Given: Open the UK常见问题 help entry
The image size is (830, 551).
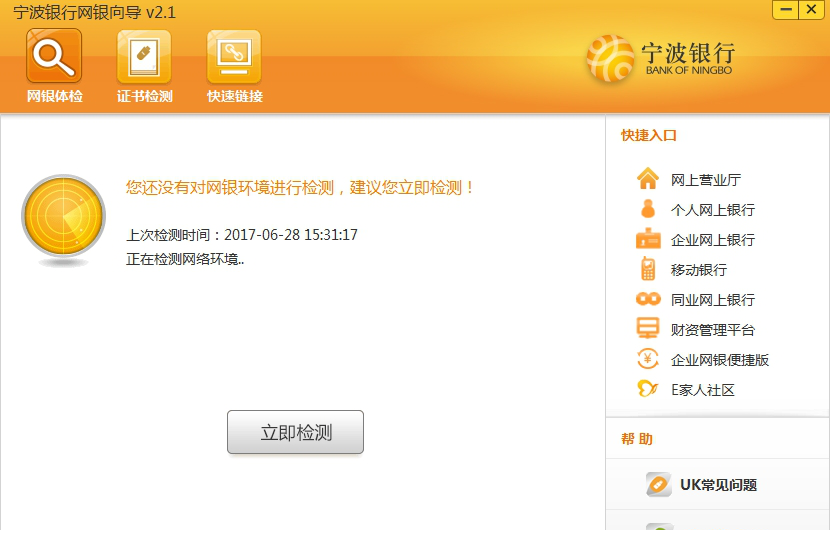Looking at the screenshot, I should [x=717, y=484].
